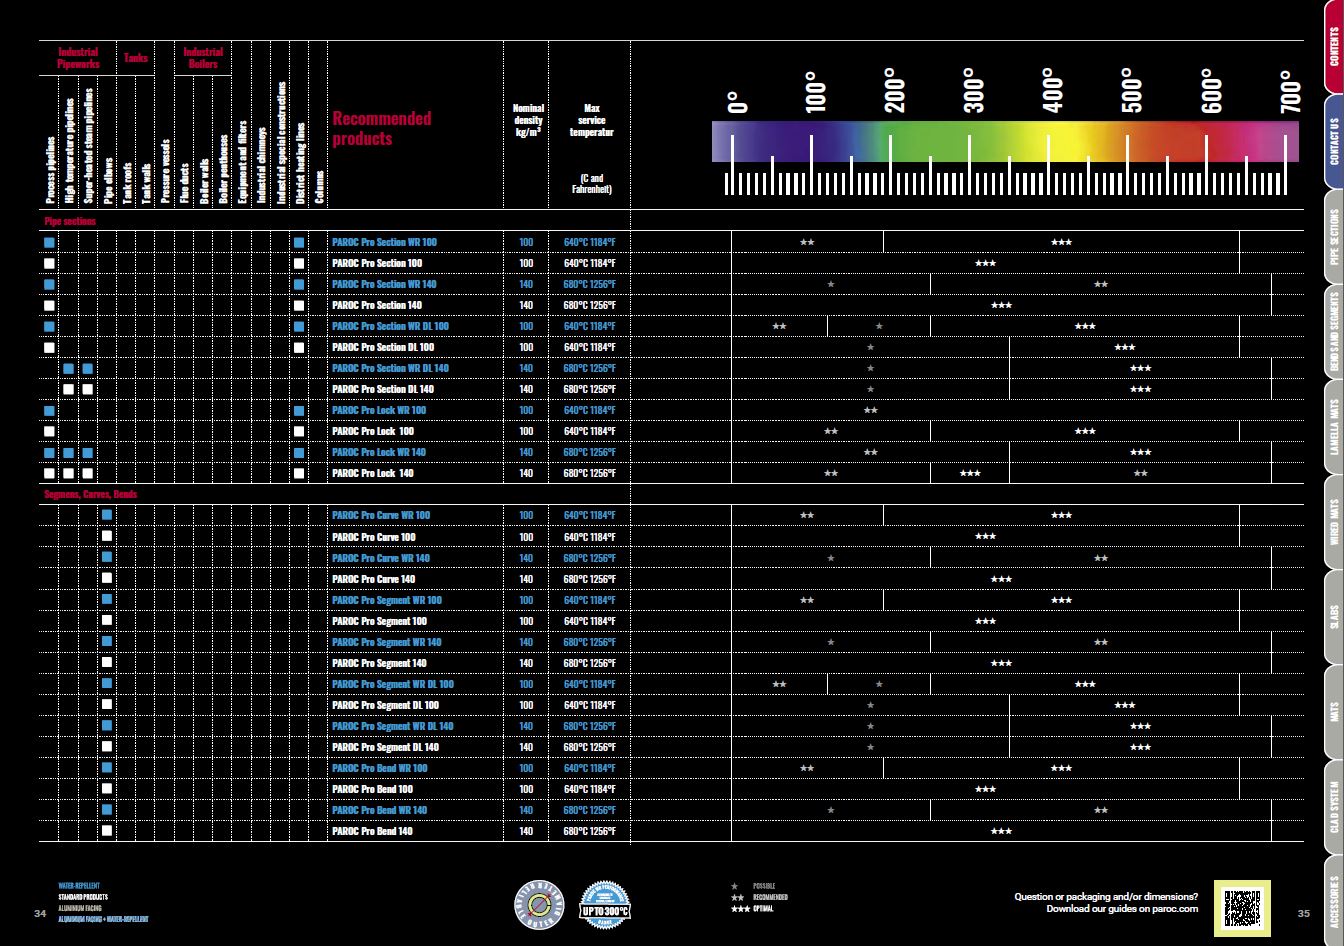Click High temperature pipelines square in Section WR DL 140 row

coord(68,368)
